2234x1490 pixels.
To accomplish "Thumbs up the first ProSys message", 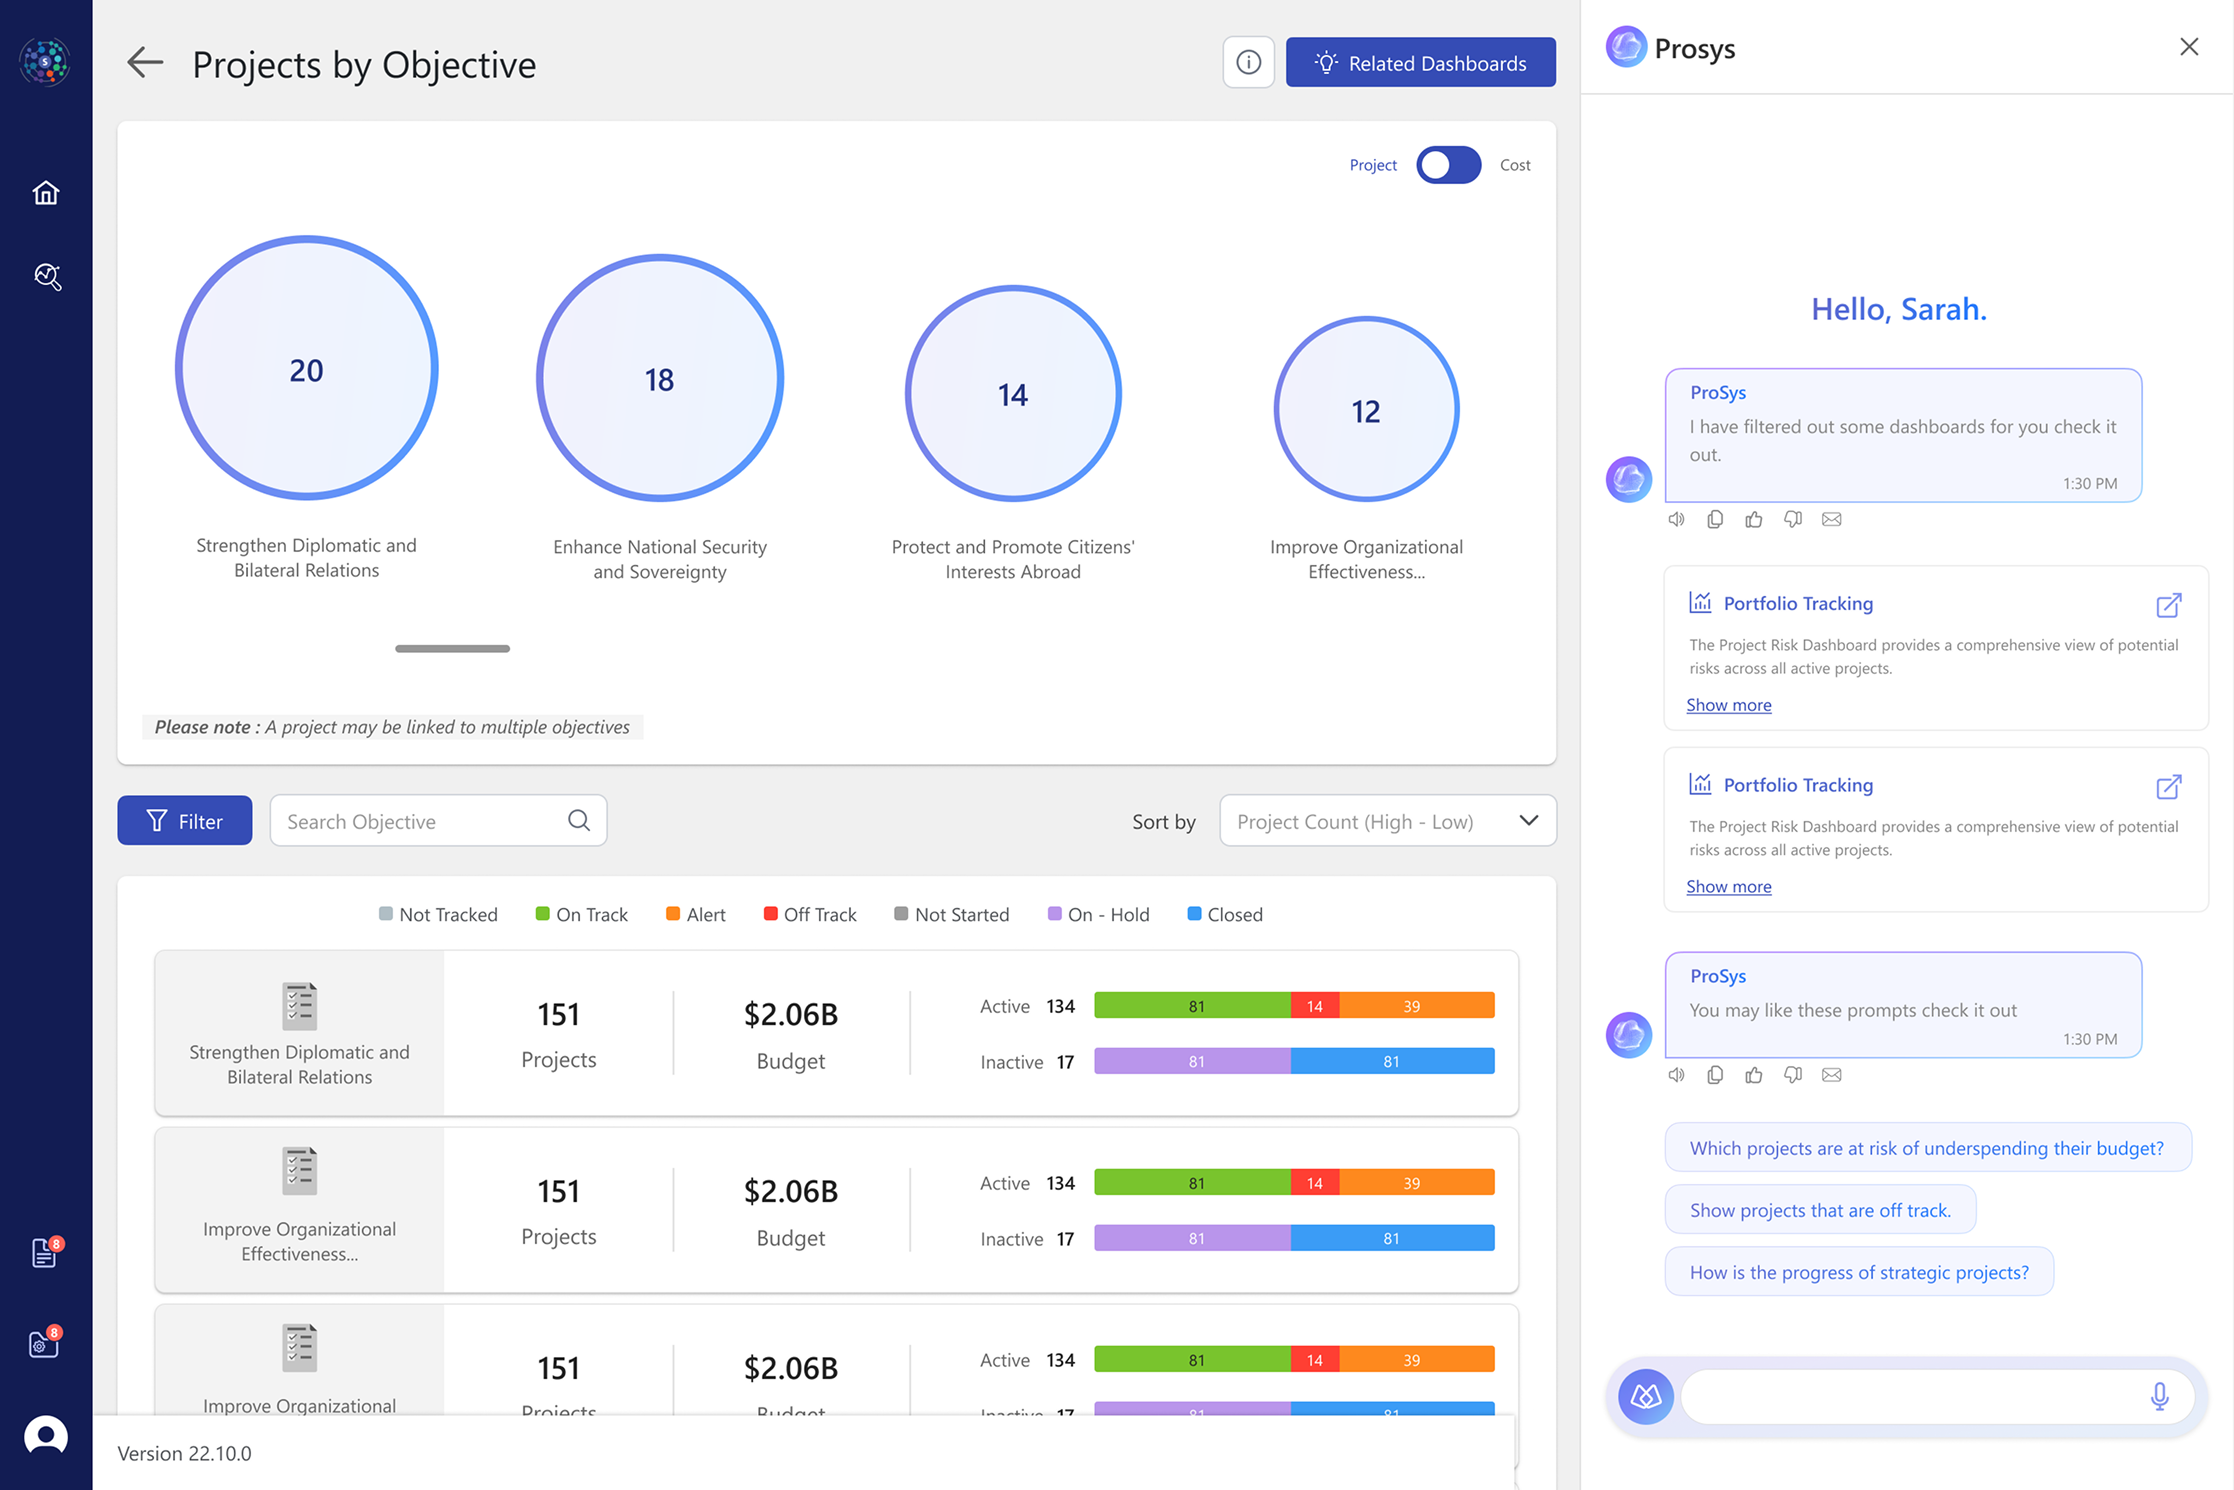I will coord(1754,519).
